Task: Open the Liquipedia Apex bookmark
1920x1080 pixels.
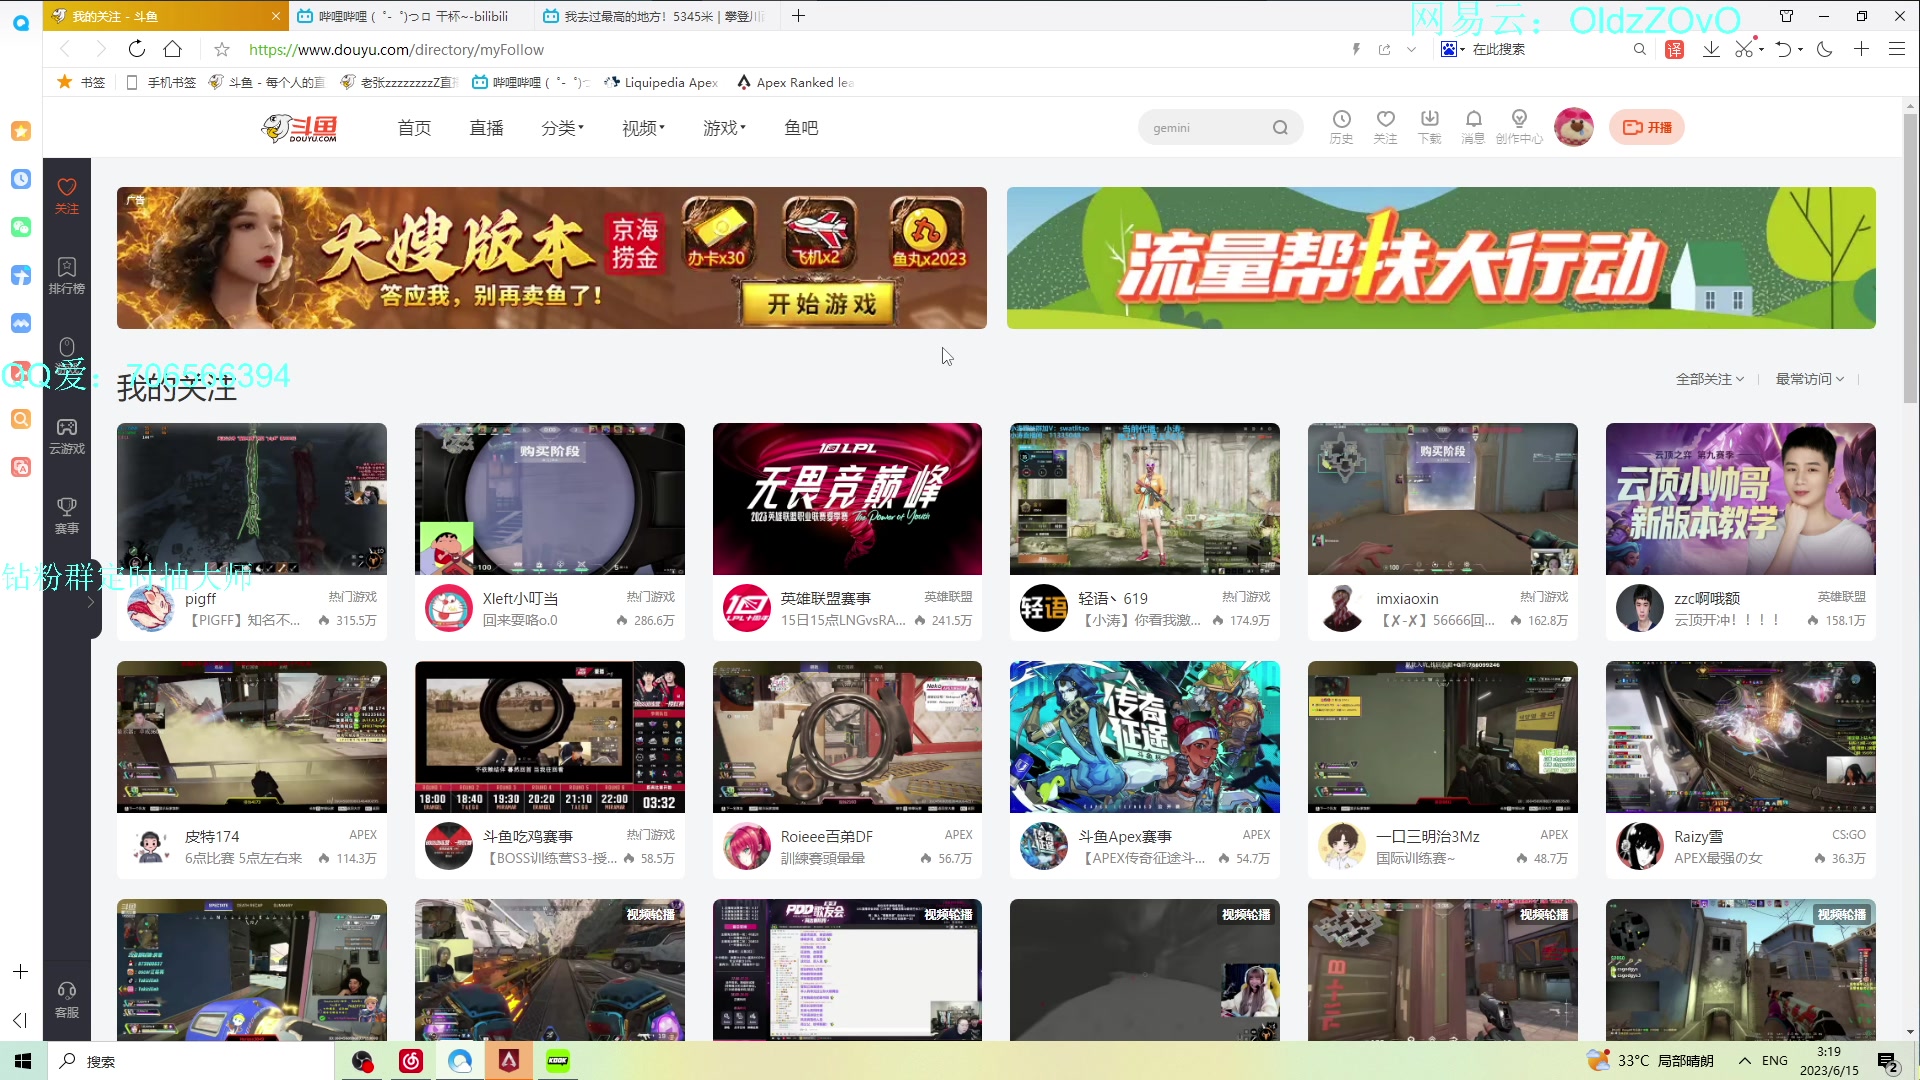Action: tap(661, 82)
